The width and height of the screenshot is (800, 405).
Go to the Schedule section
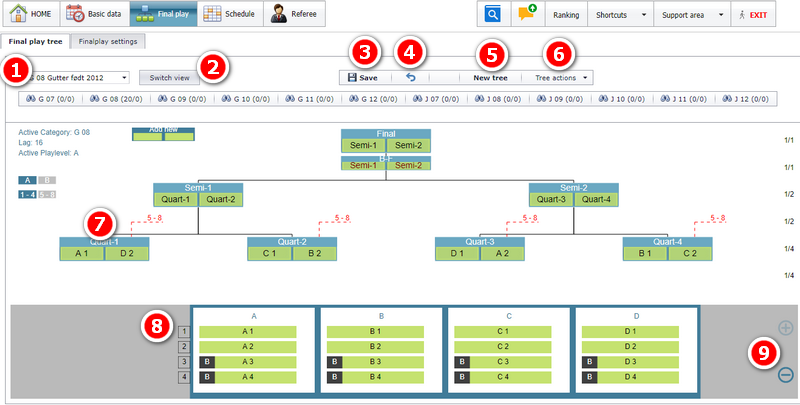[230, 14]
